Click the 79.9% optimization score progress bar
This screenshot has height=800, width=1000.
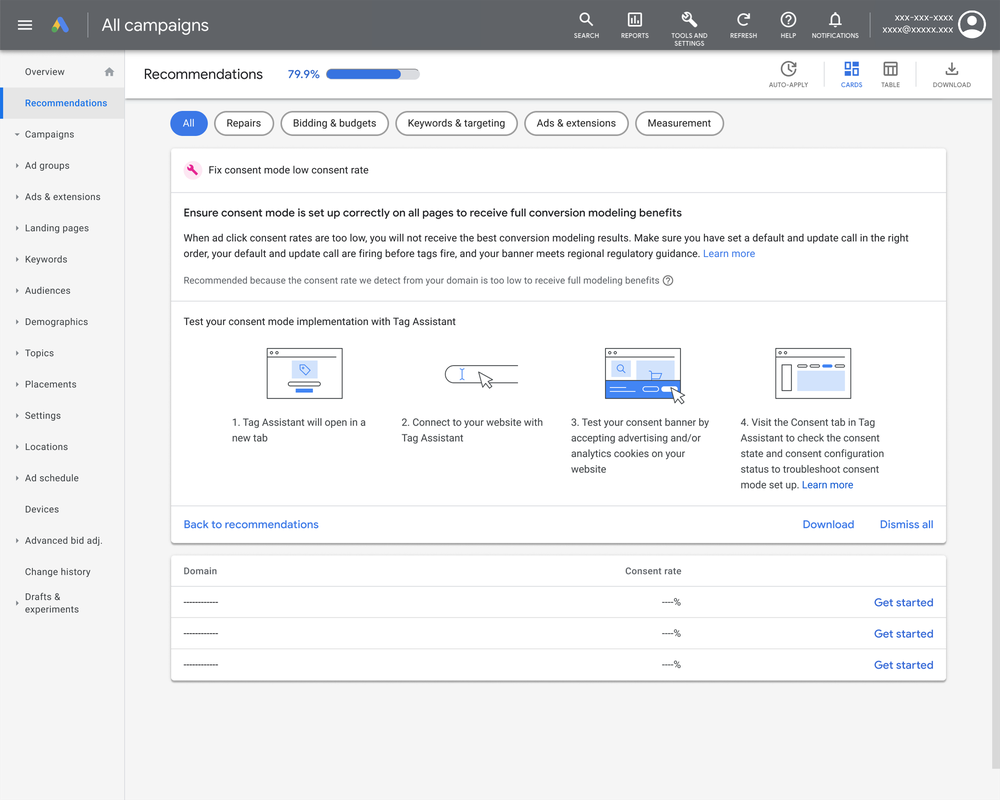point(372,73)
